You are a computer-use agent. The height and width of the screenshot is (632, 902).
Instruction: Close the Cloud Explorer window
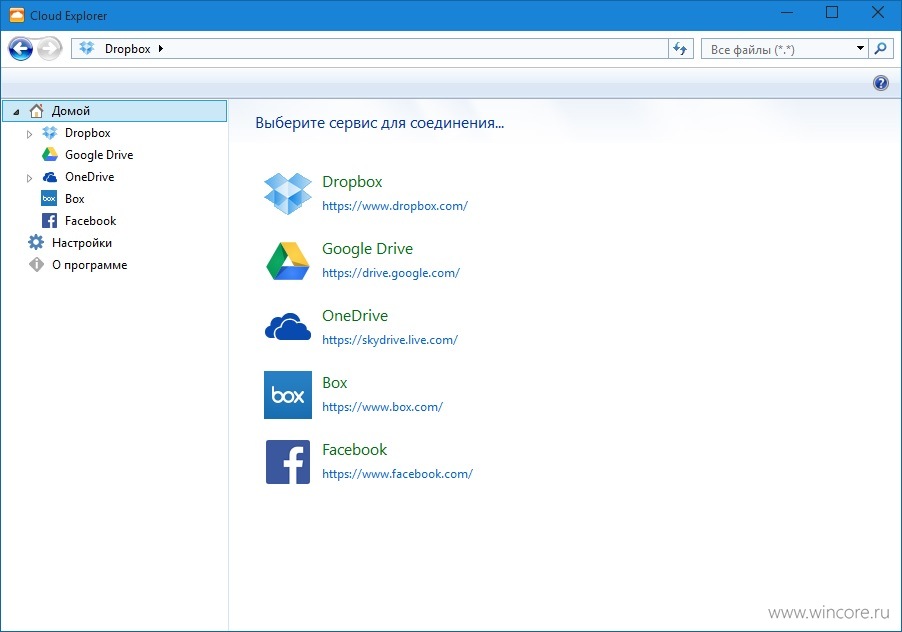tap(877, 13)
